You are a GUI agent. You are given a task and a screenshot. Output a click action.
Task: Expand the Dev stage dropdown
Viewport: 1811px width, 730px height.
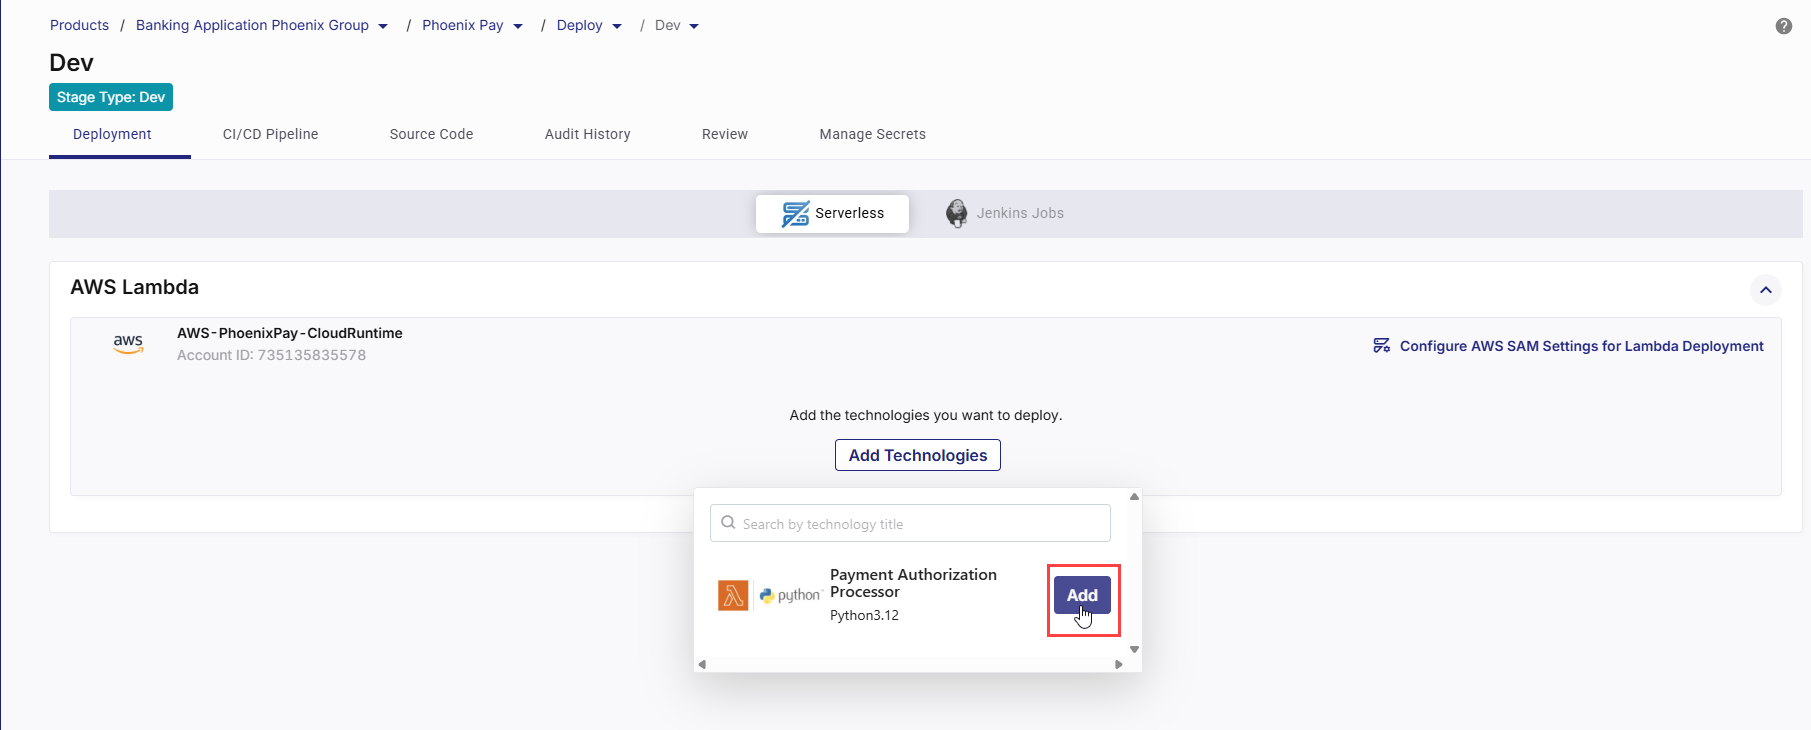pyautogui.click(x=694, y=26)
